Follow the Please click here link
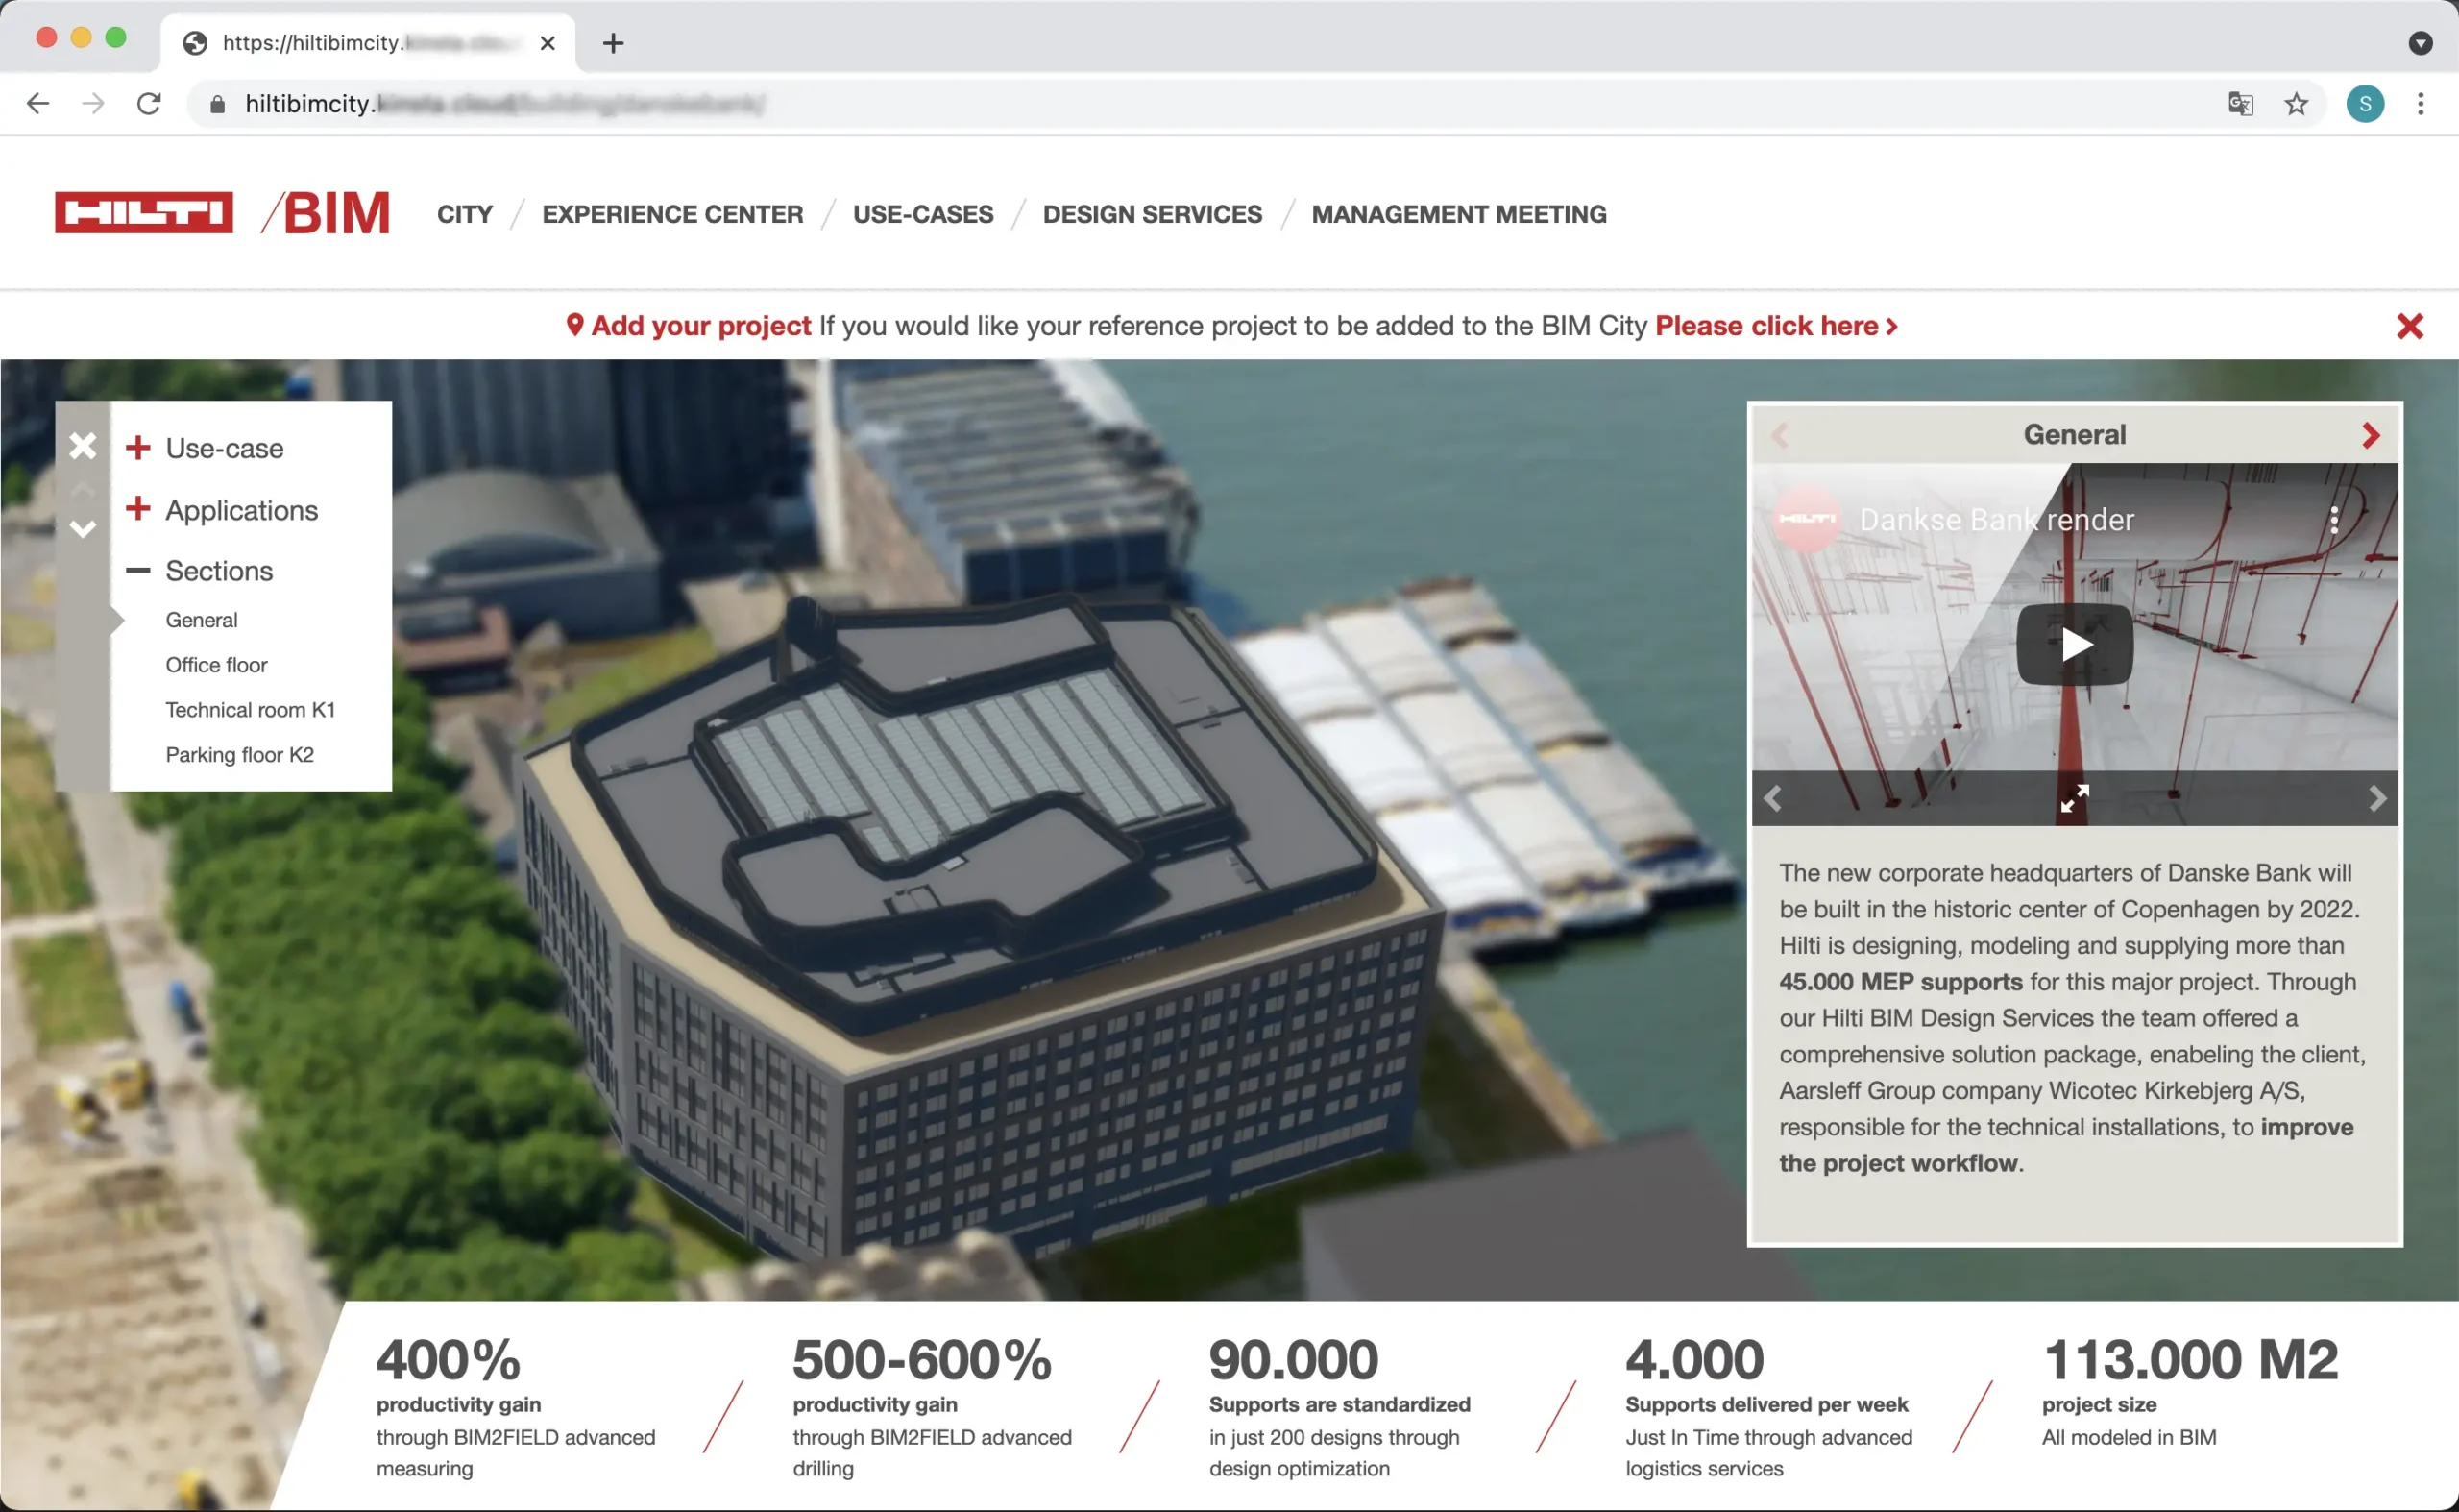This screenshot has height=1512, width=2459. coord(1776,326)
